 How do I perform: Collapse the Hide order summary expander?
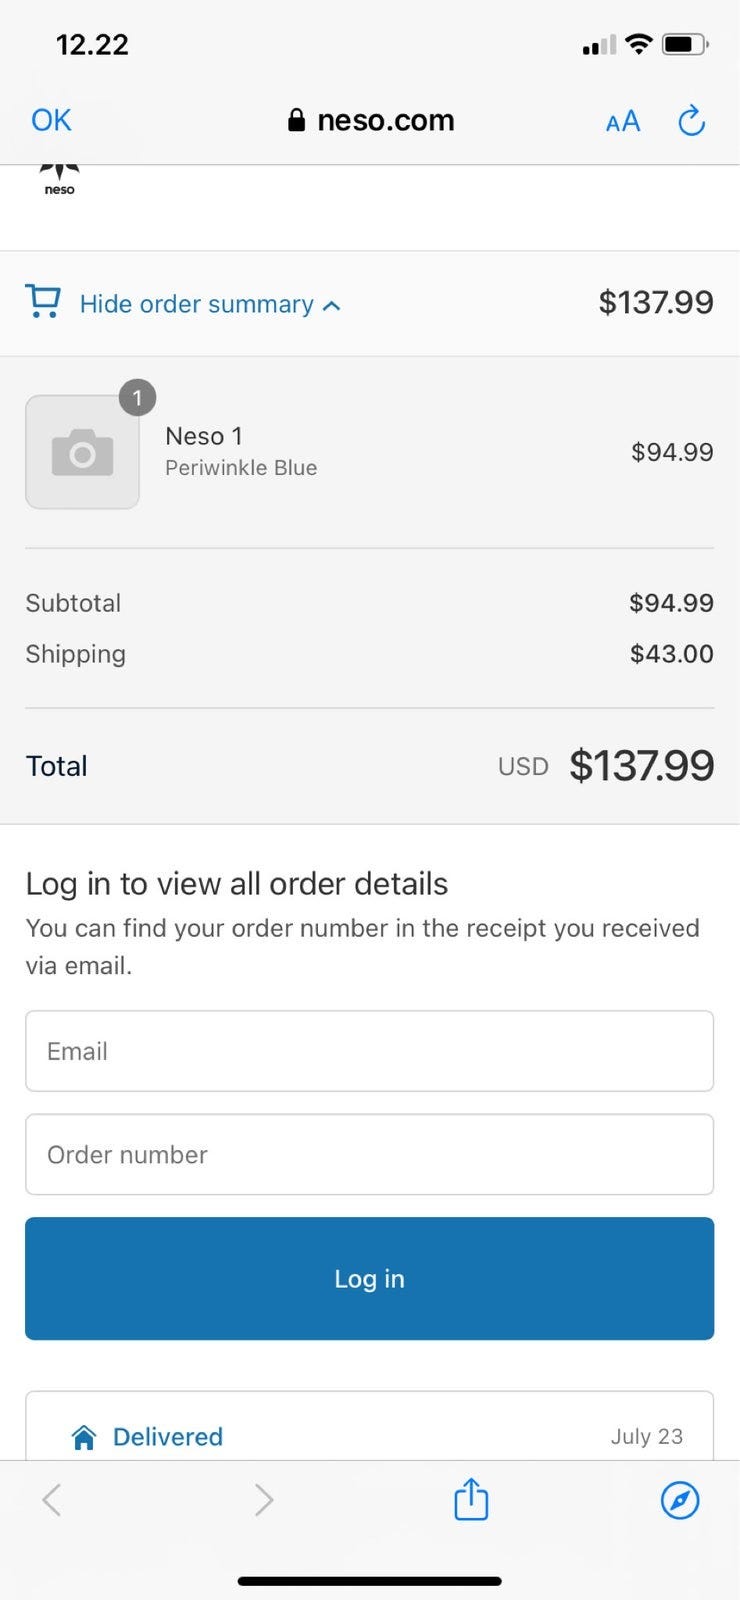(x=197, y=304)
